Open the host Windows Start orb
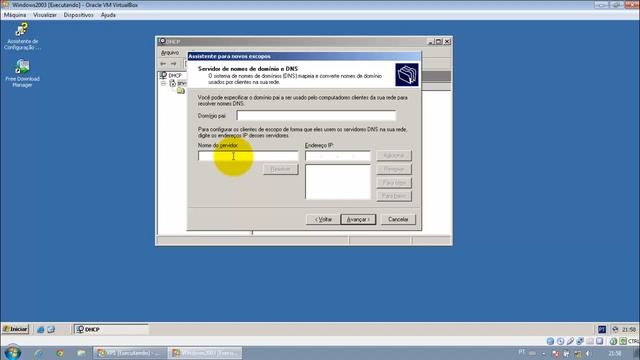The height and width of the screenshot is (360, 640). click(x=13, y=353)
